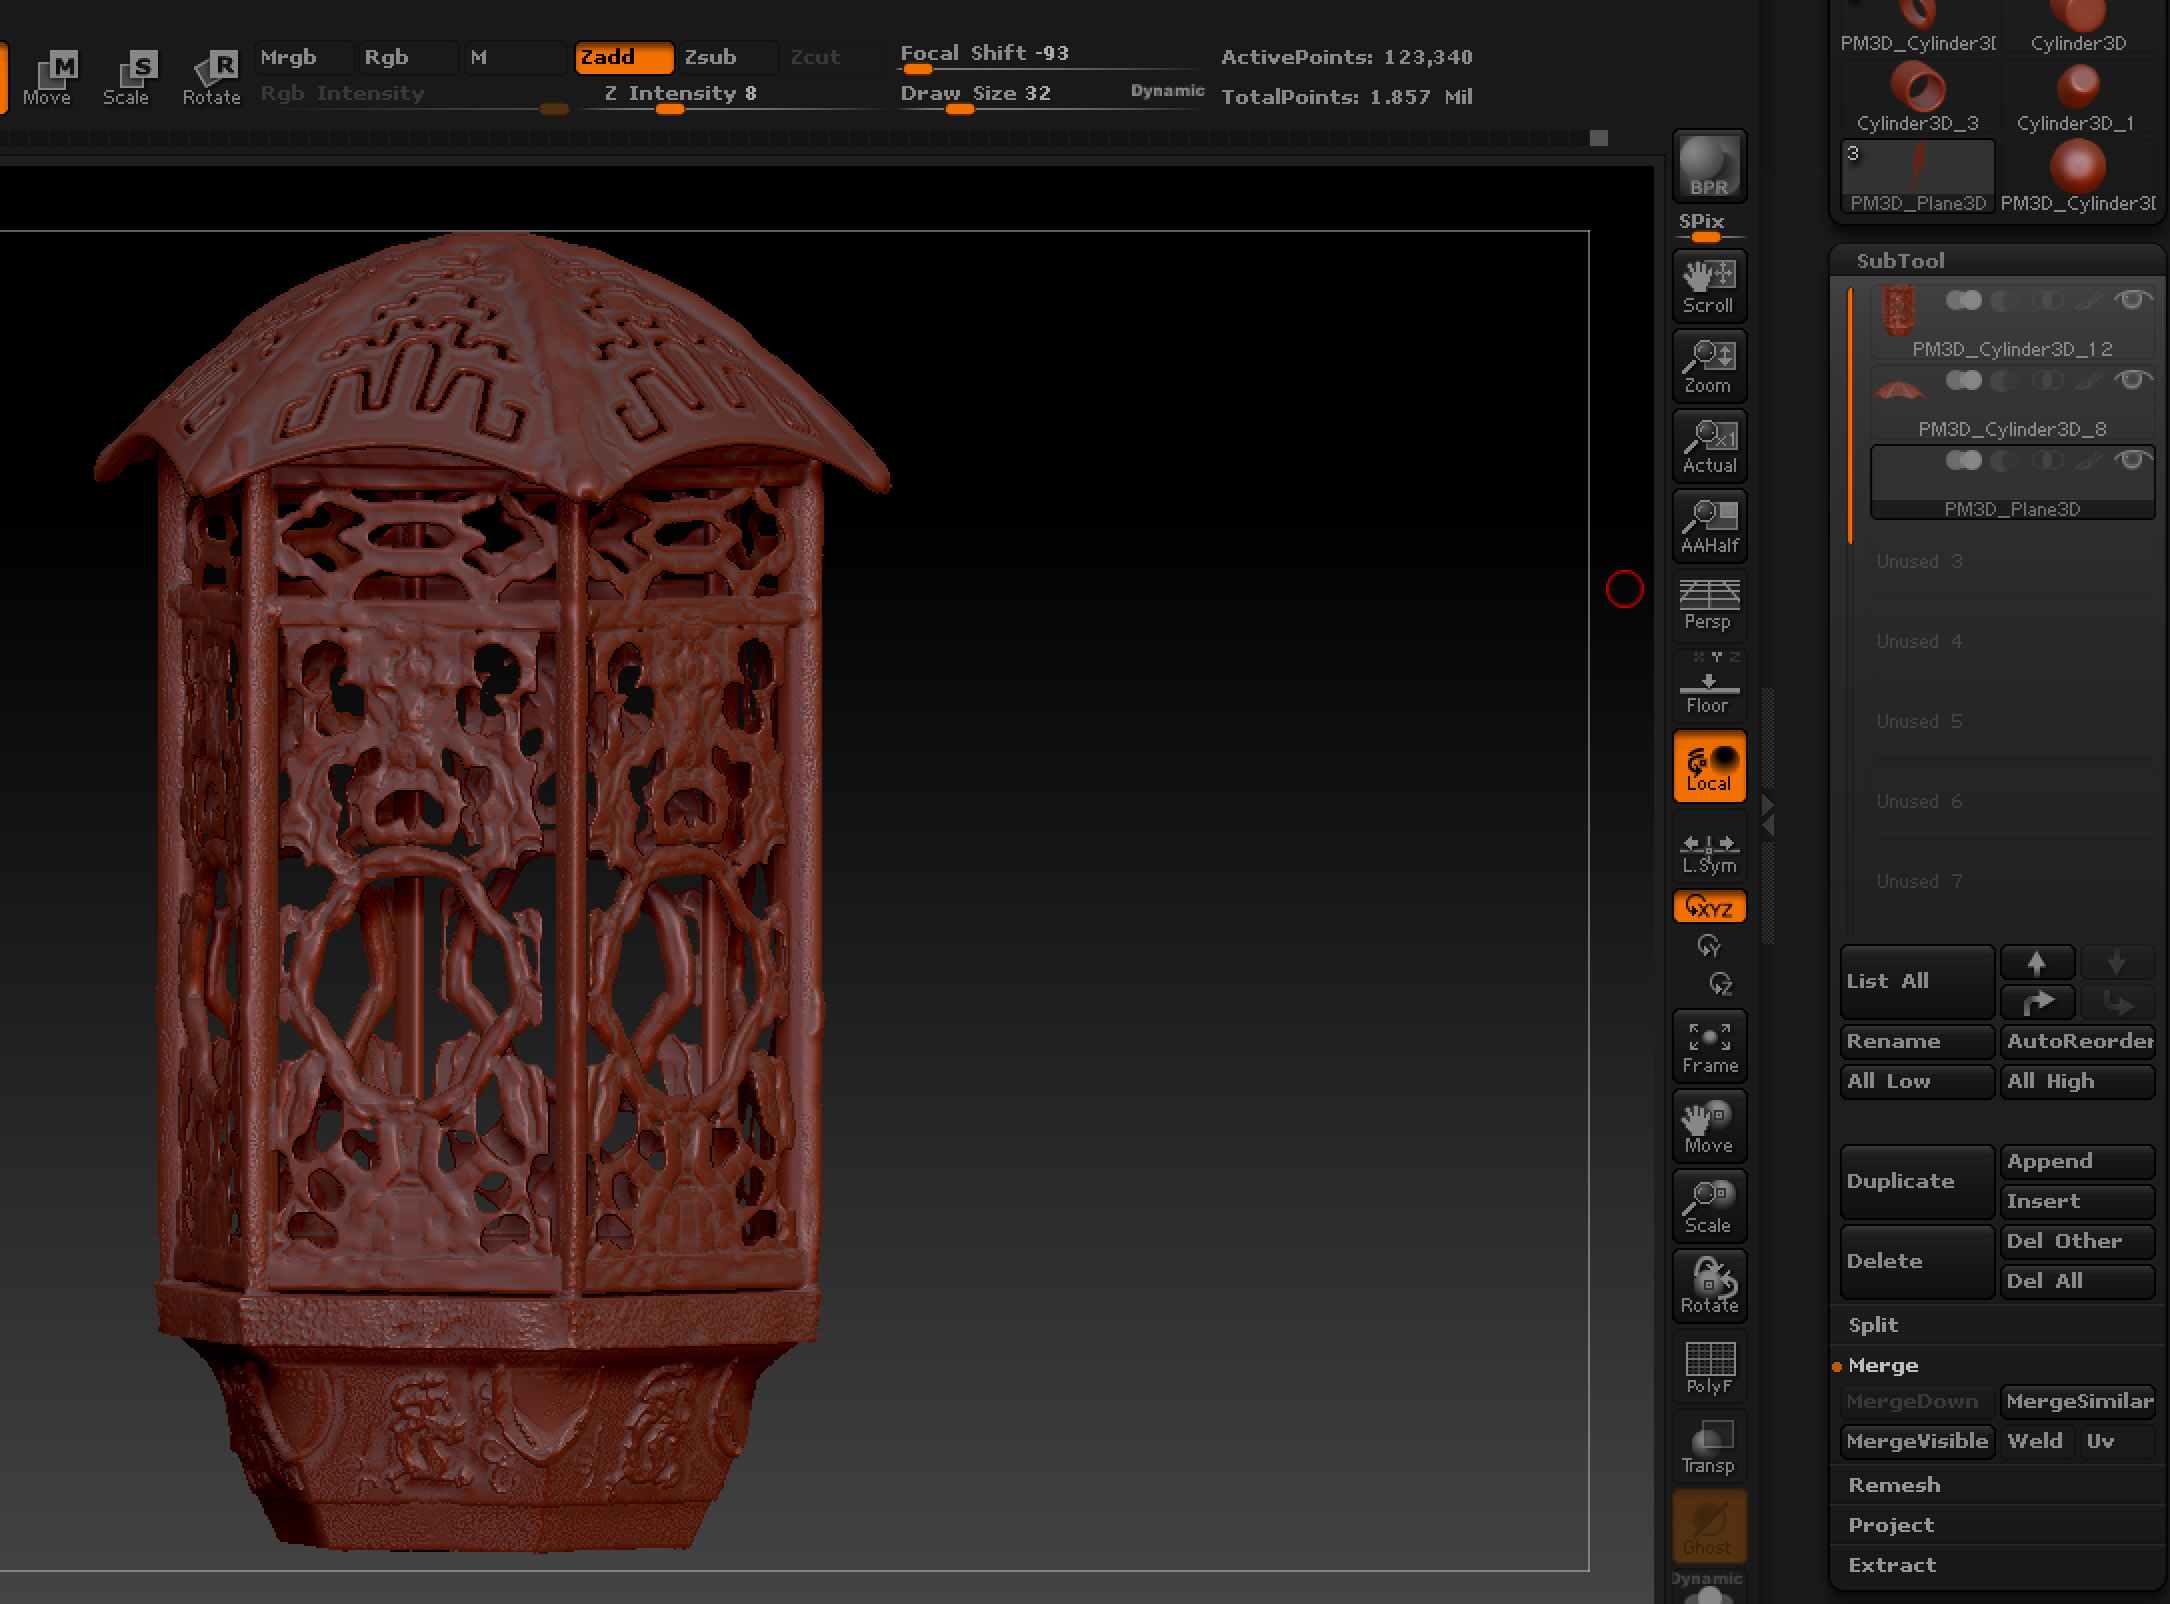Use the right-shelf Rotate view icon
The width and height of the screenshot is (2170, 1604).
click(x=1709, y=1286)
